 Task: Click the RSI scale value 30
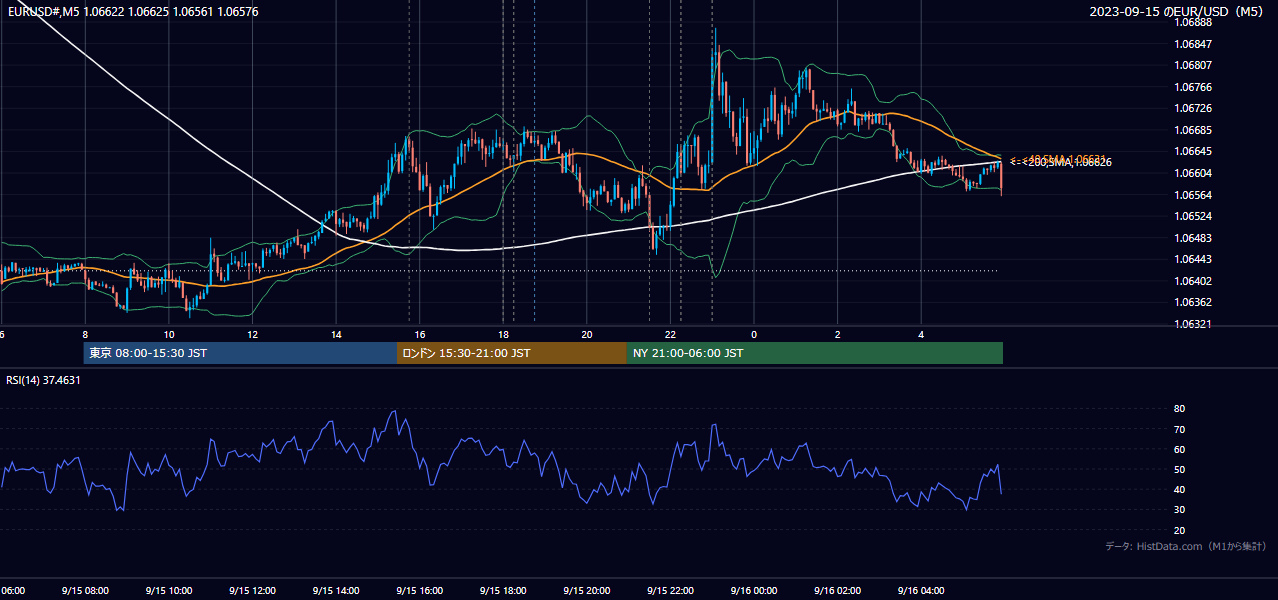[x=1180, y=510]
